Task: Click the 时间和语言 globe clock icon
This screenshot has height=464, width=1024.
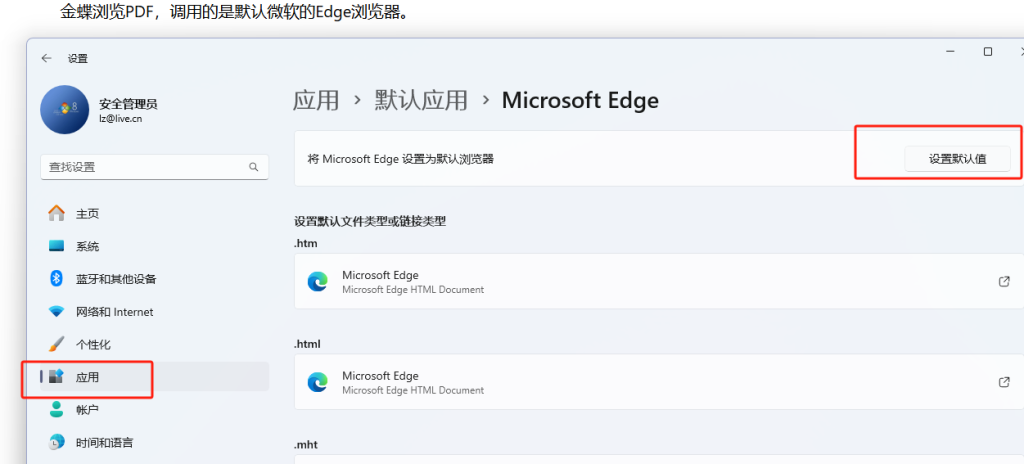Action: tap(57, 442)
